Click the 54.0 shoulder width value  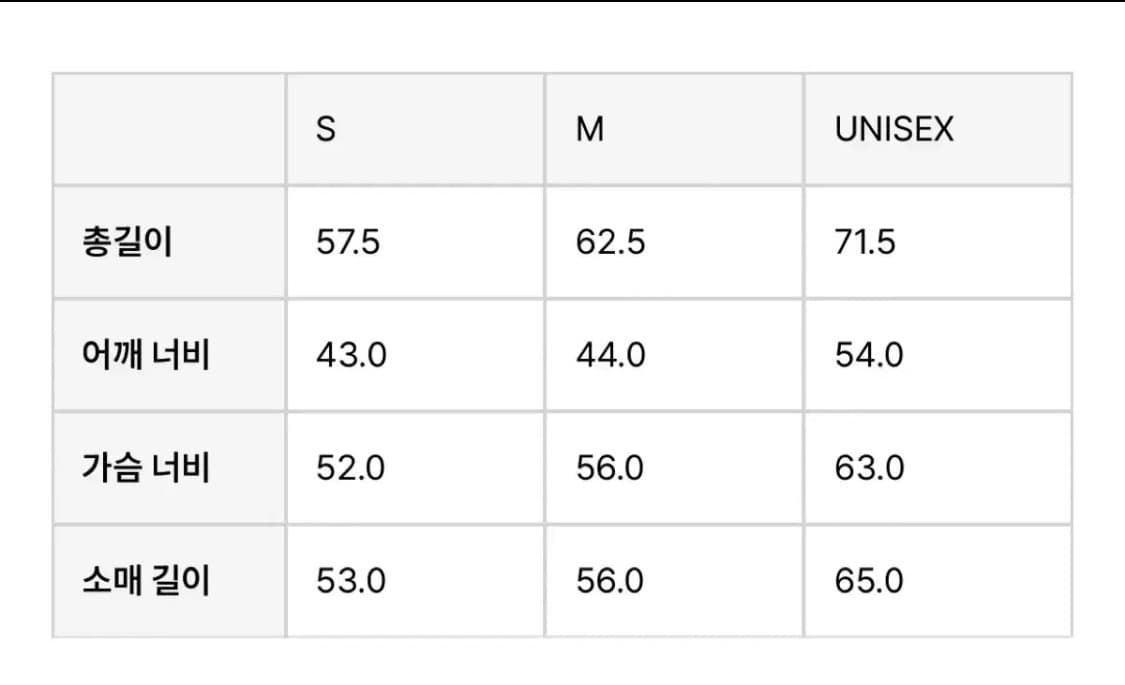pos(869,355)
